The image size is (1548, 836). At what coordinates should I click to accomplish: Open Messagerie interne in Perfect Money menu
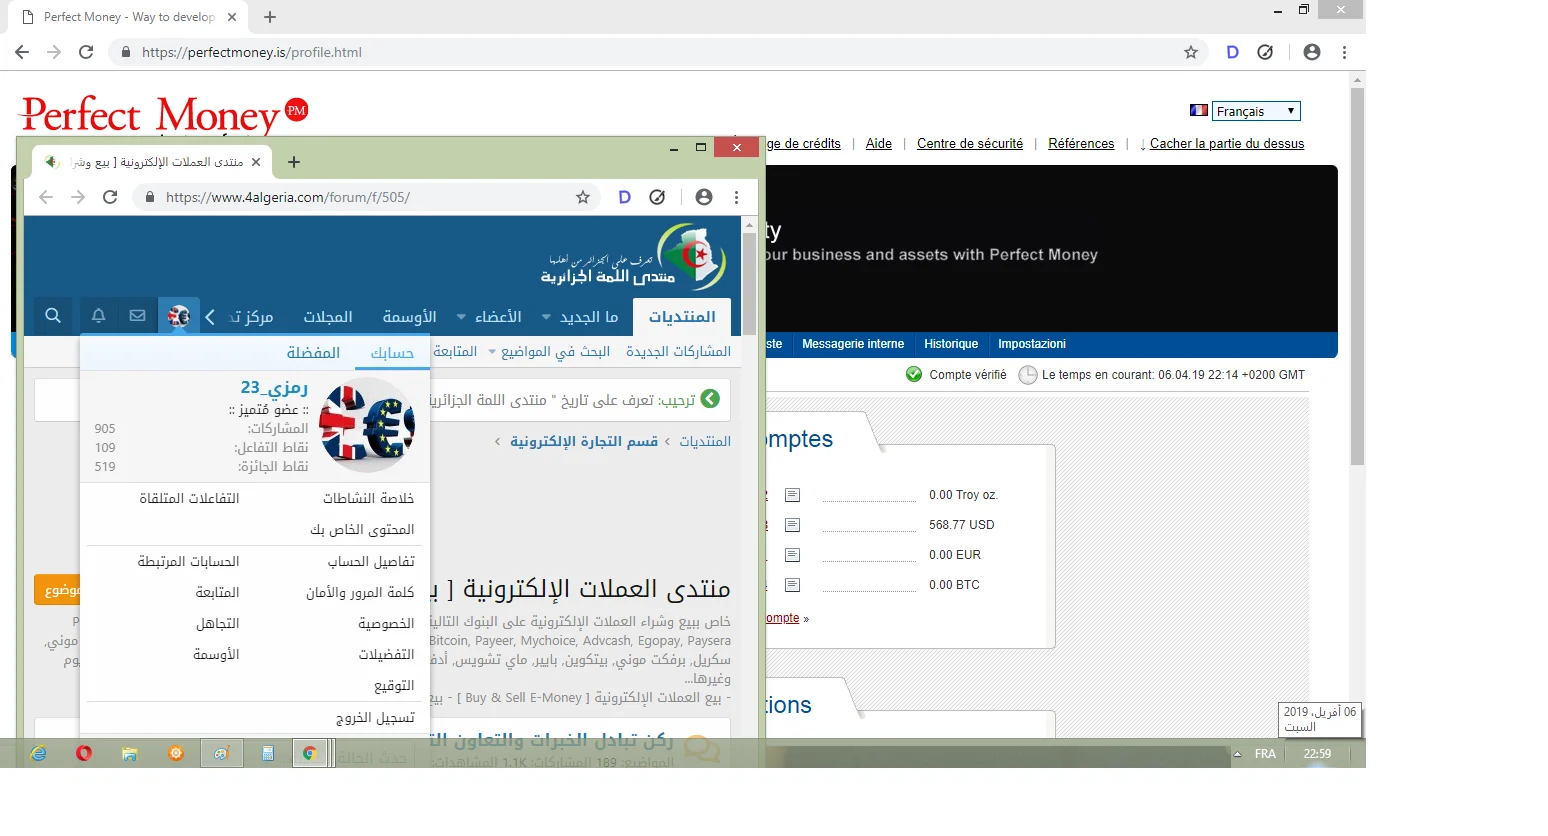(853, 344)
